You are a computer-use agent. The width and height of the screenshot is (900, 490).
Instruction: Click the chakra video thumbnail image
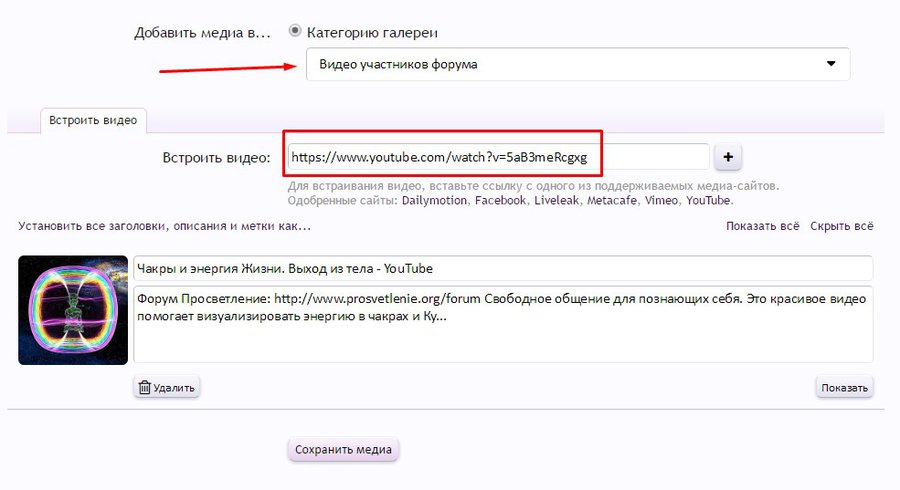click(x=73, y=309)
